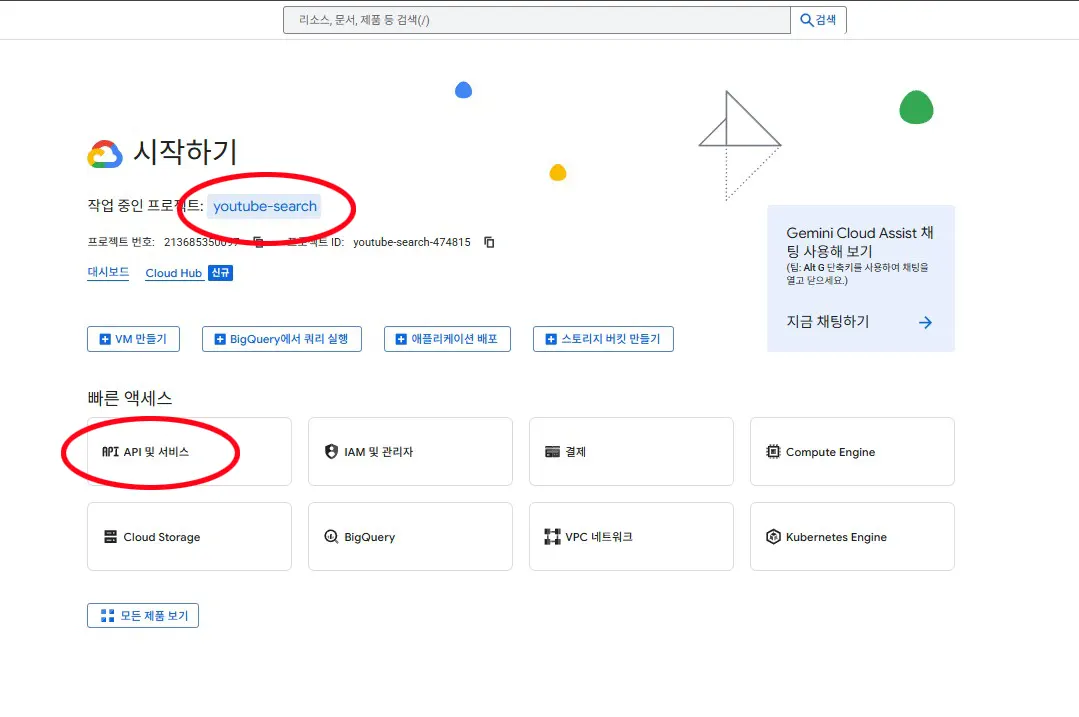Select the Cloud Storage bucket icon
The image size is (1079, 717).
coord(113,536)
